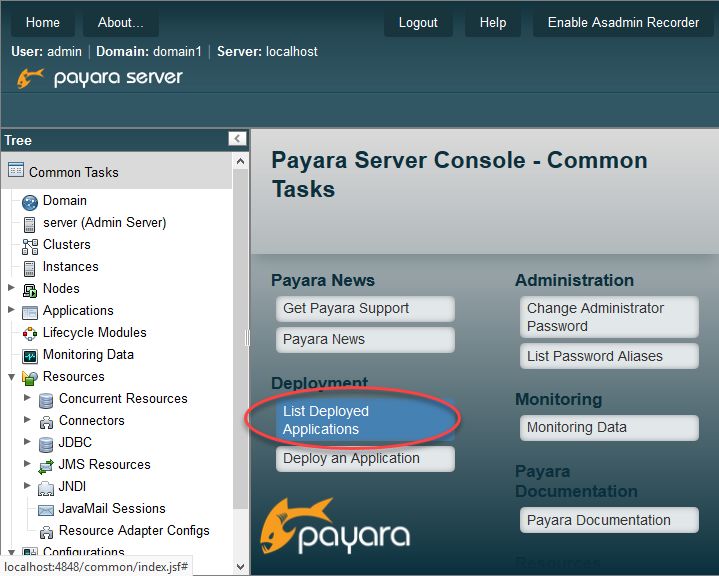Screen dimensions: 719x576
Task: Click the JMS Resources arrows icon
Action: (46, 466)
